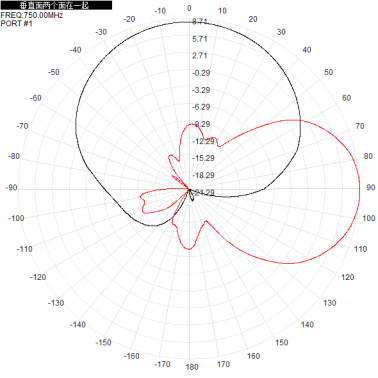Click the 8.71 radial gain label
The image size is (378, 378).
[200, 22]
